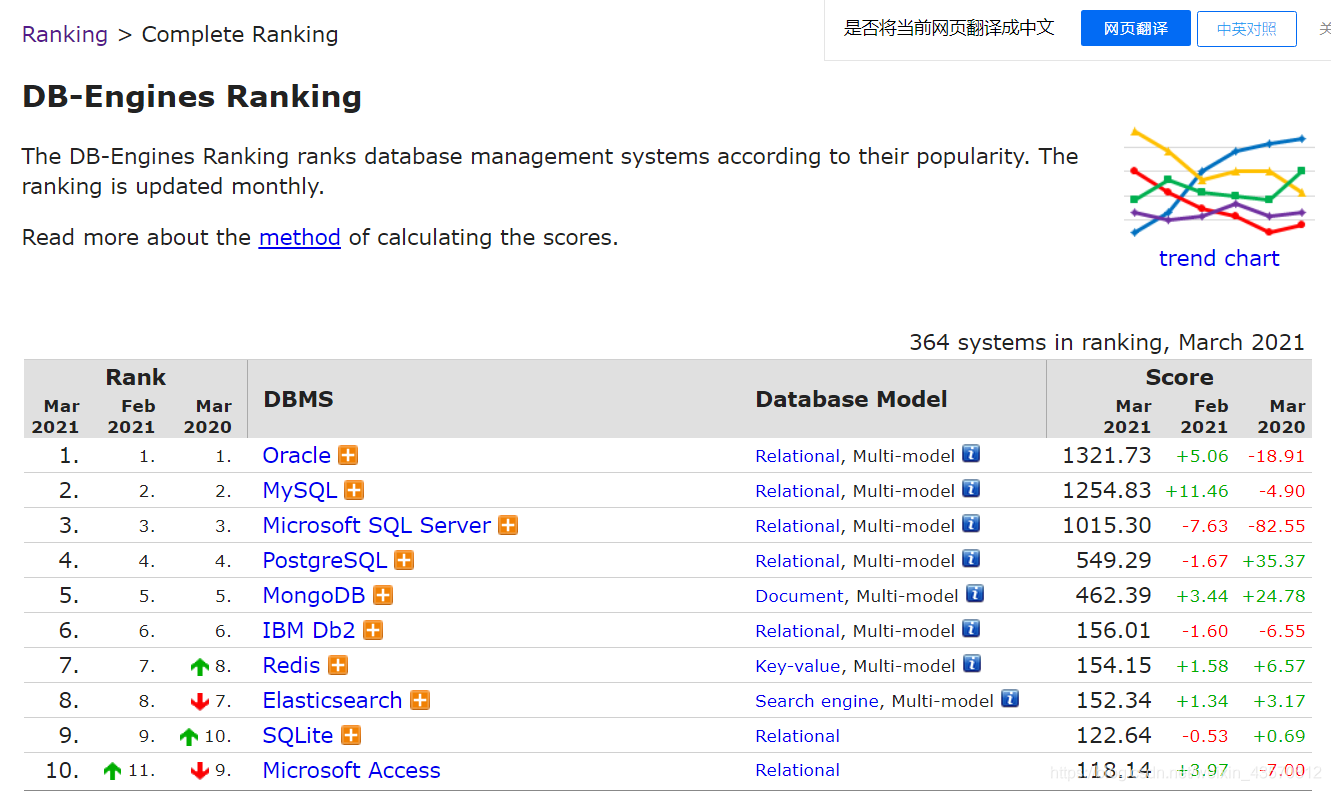This screenshot has height=791, width=1331.
Task: Click the plus icon beside Microsoft SQL Server
Action: pos(508,525)
